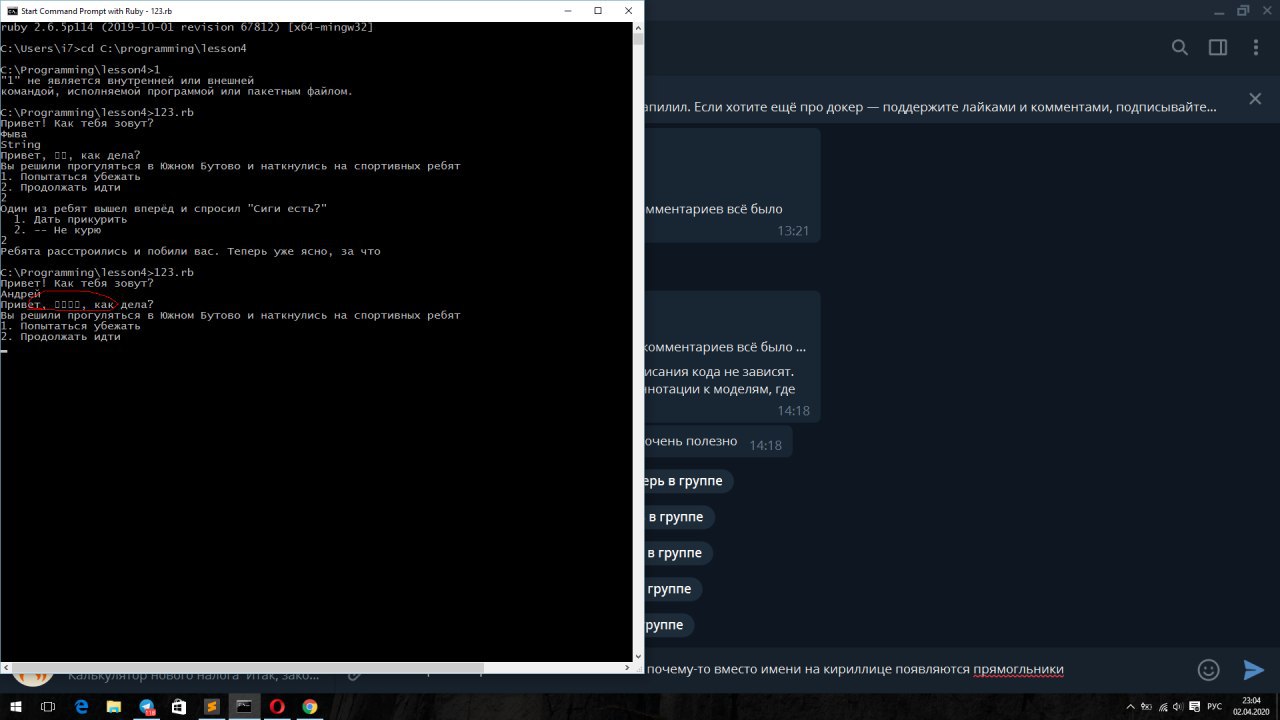Click the 'ruby 2.6.5p114' version line
The image size is (1280, 720).
pos(187,27)
